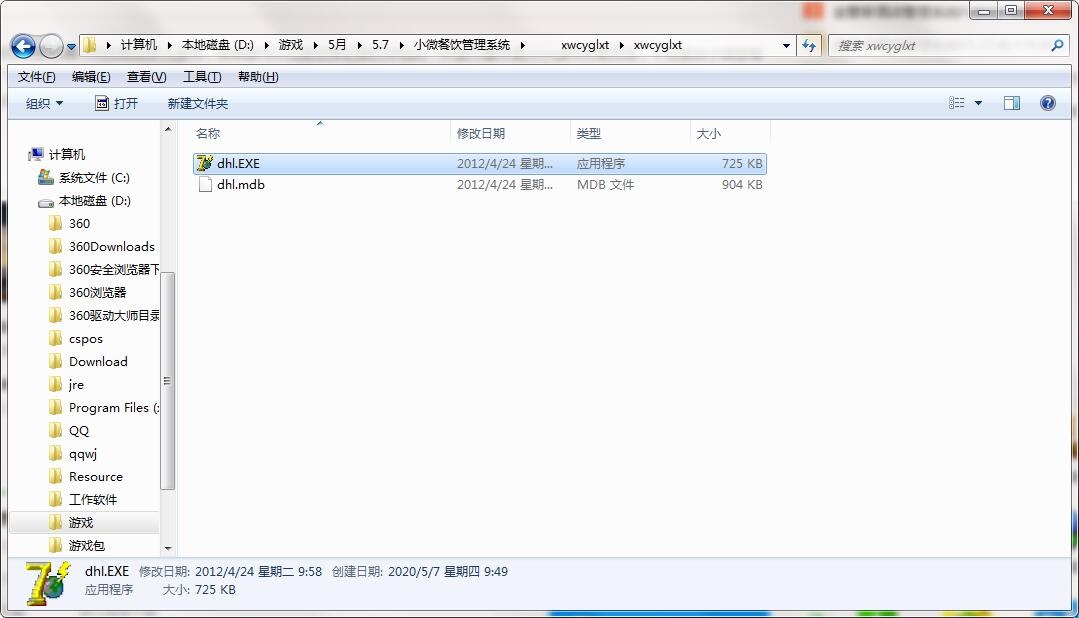
Task: Open Help with the question mark icon
Action: (x=1047, y=103)
